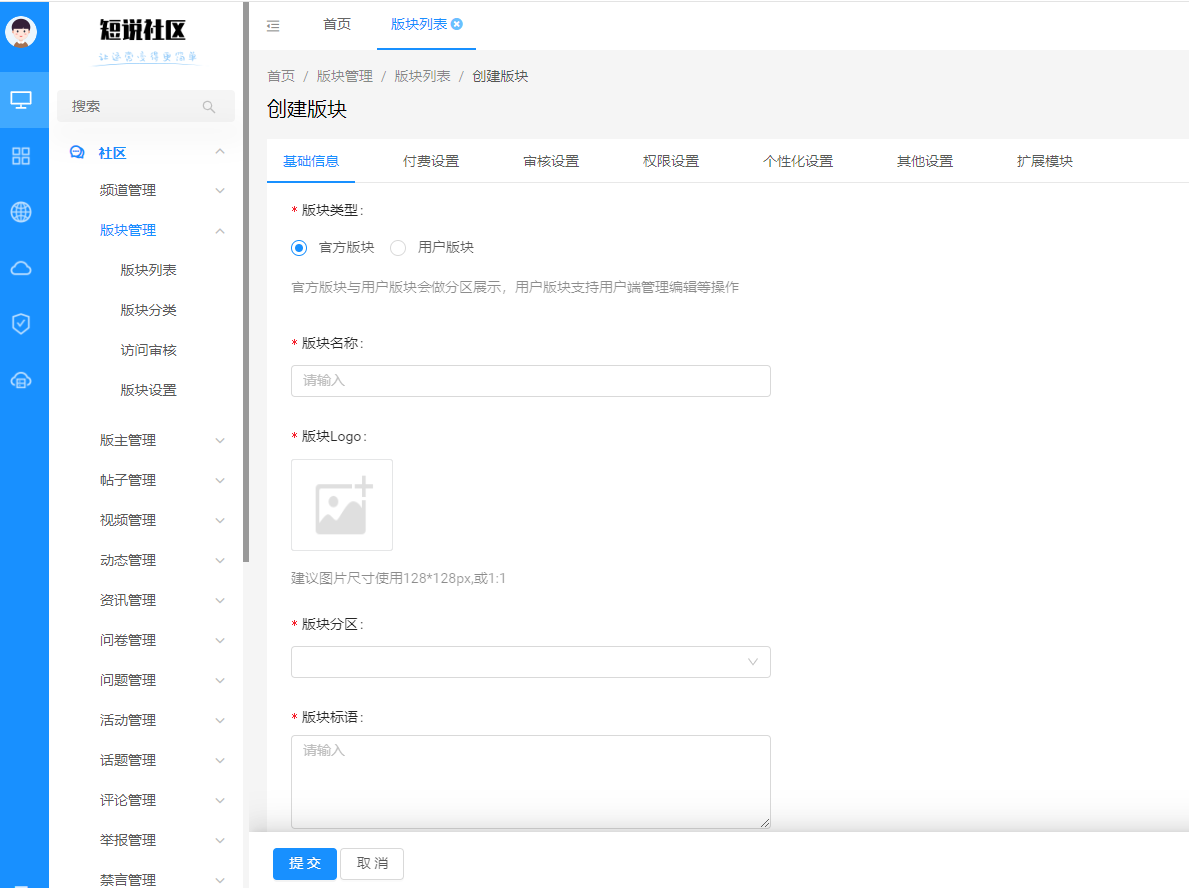
Task: Switch to 权限设置 tab
Action: pos(671,162)
